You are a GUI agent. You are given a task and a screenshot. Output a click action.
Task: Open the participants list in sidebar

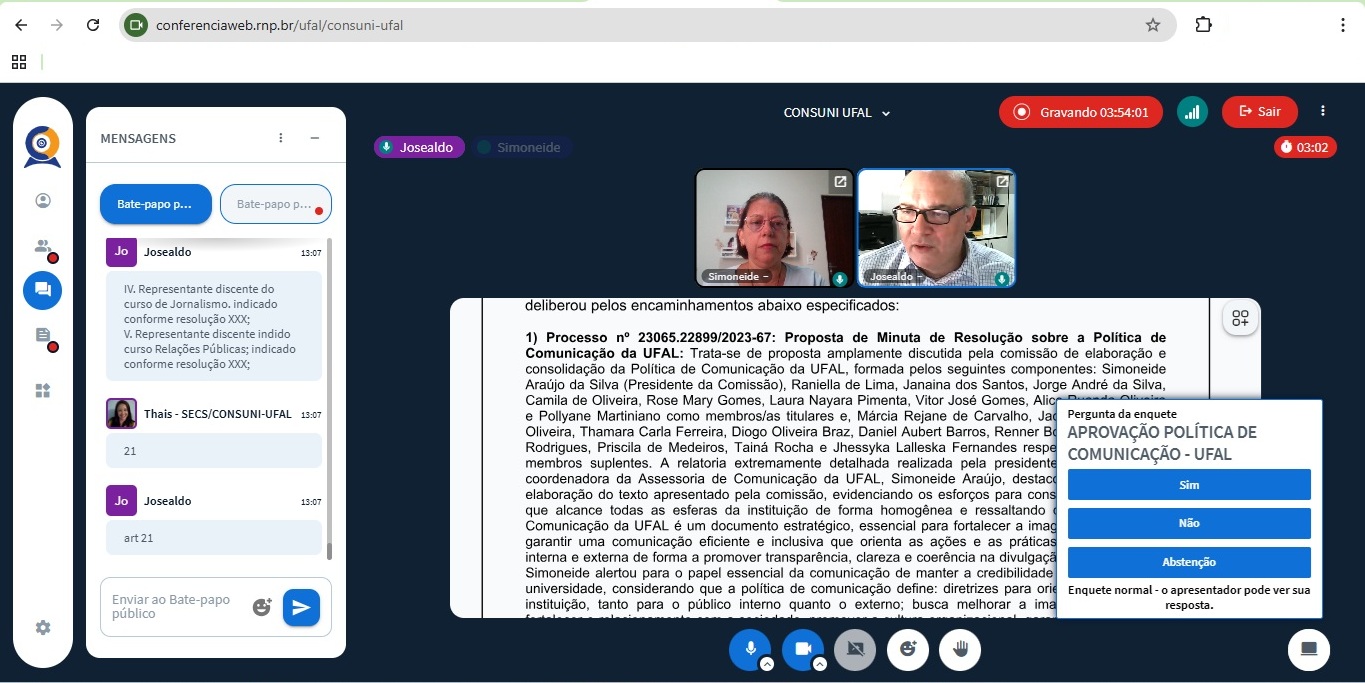click(x=42, y=246)
